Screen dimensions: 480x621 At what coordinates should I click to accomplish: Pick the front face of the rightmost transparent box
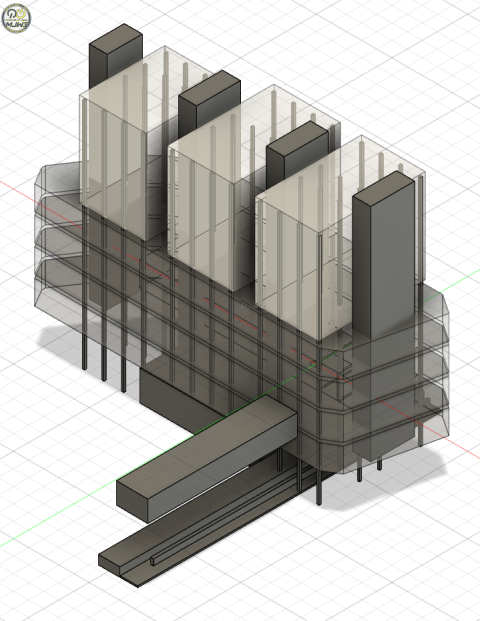point(288,265)
